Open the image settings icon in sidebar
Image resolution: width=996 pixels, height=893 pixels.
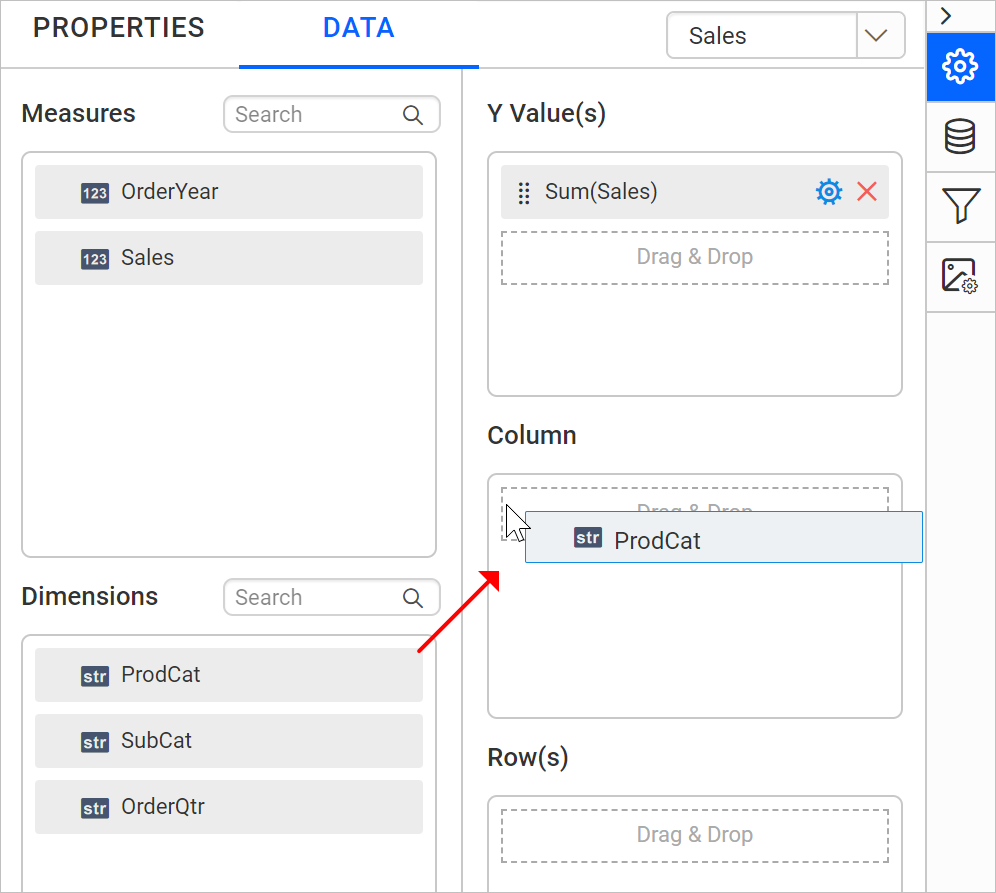click(x=960, y=276)
